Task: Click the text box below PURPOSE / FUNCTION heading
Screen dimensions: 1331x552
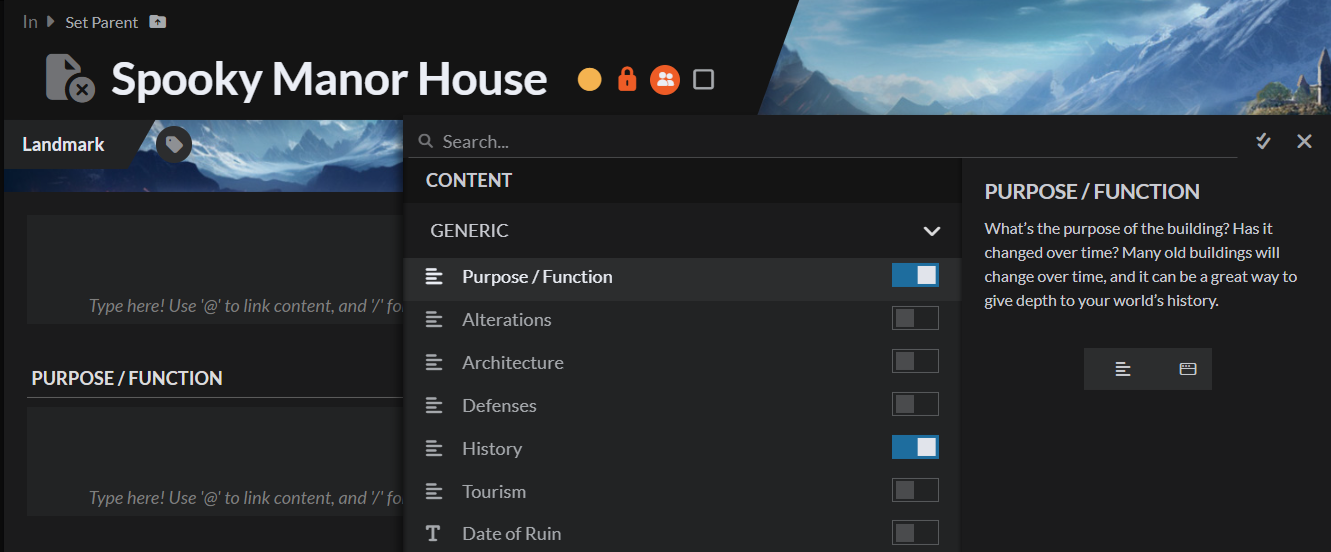Action: (x=215, y=461)
